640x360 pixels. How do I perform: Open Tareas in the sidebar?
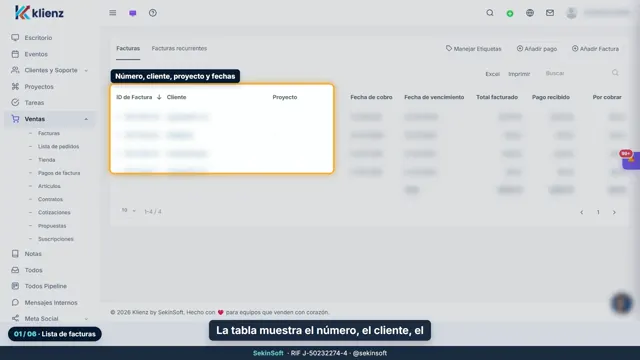point(34,102)
